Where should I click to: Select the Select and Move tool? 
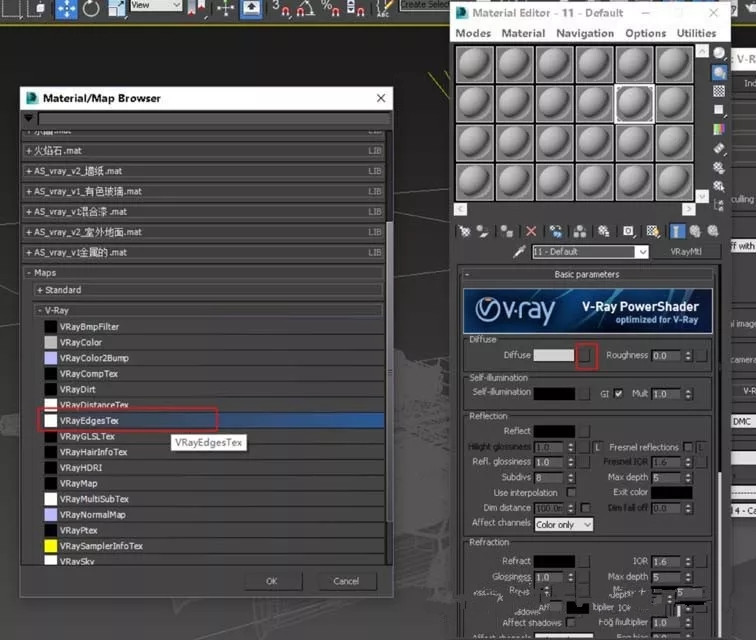[66, 8]
